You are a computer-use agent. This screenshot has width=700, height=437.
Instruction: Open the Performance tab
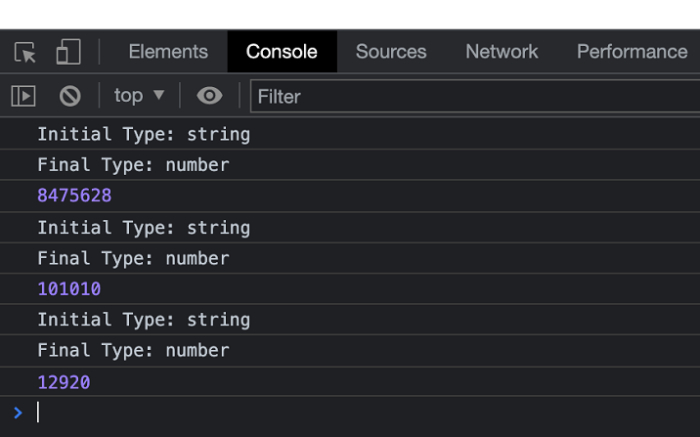(x=631, y=52)
